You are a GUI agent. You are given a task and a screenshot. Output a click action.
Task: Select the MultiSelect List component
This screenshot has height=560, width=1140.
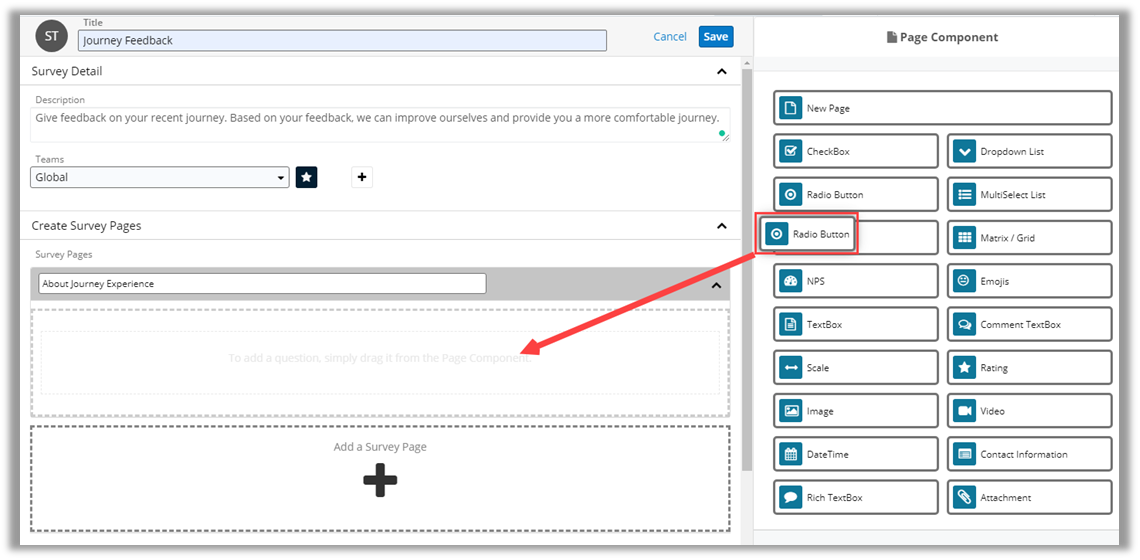point(1029,195)
